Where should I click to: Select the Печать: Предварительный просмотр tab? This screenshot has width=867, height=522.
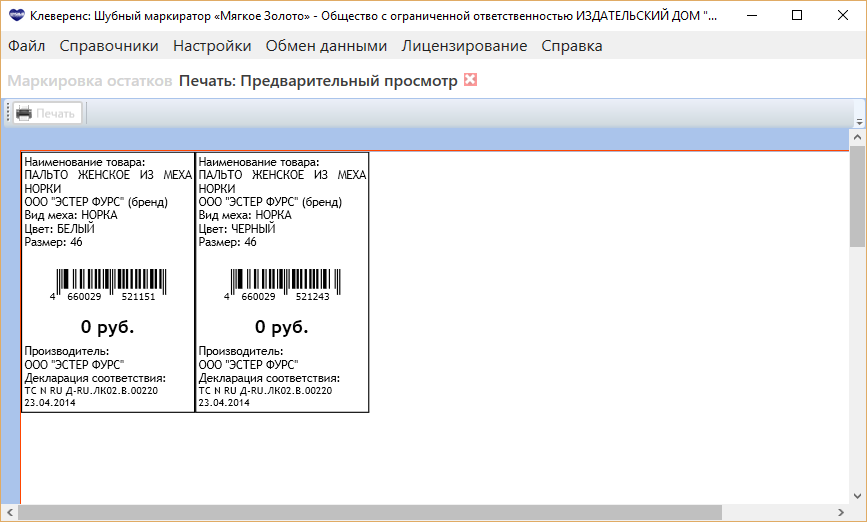click(318, 81)
